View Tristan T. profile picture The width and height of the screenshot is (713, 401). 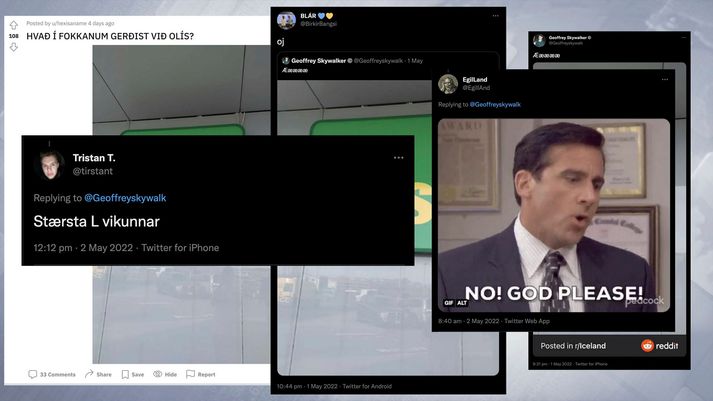(49, 165)
